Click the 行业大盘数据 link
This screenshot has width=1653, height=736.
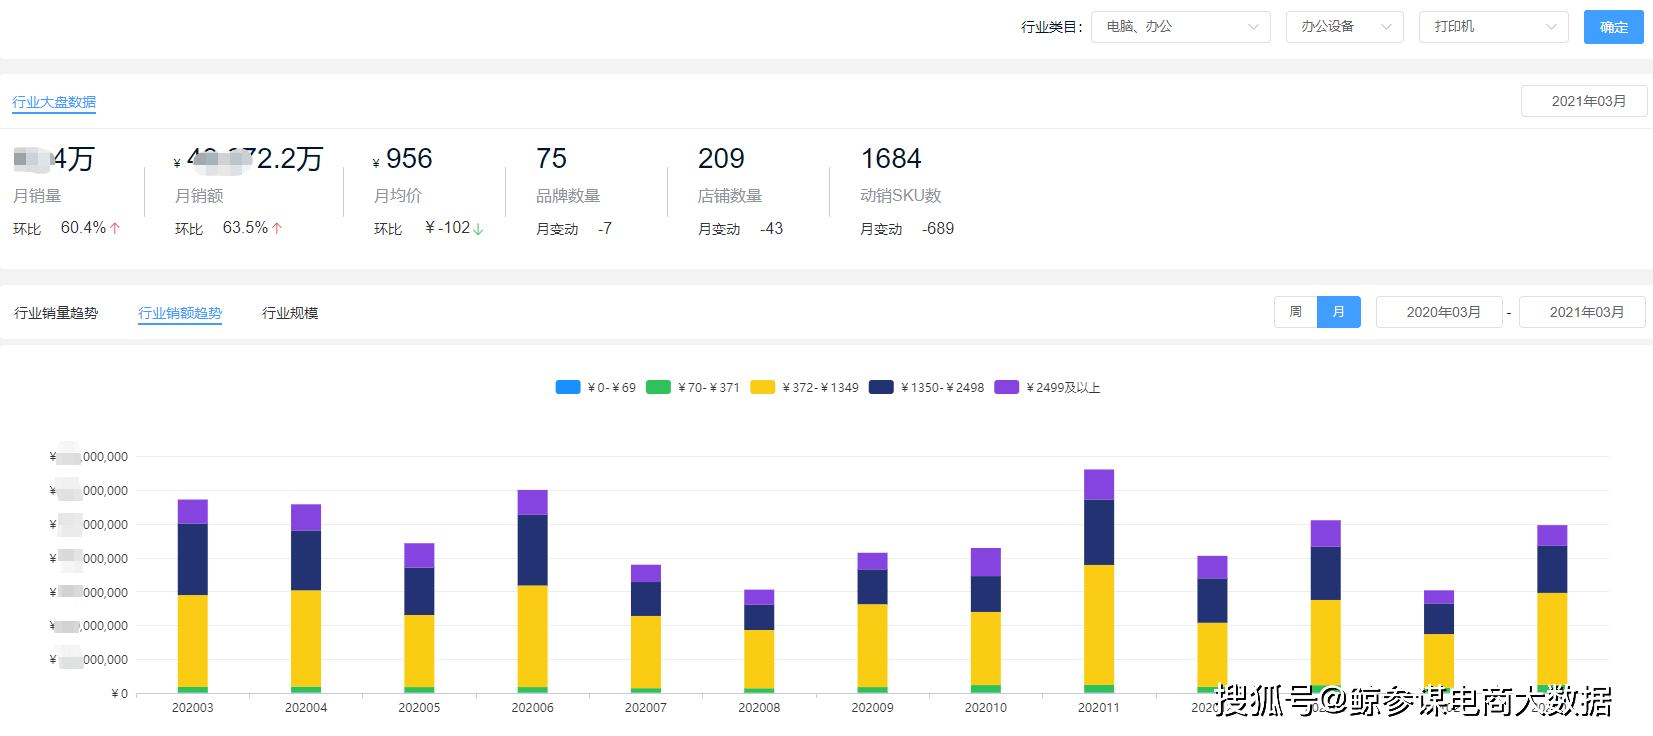[54, 102]
